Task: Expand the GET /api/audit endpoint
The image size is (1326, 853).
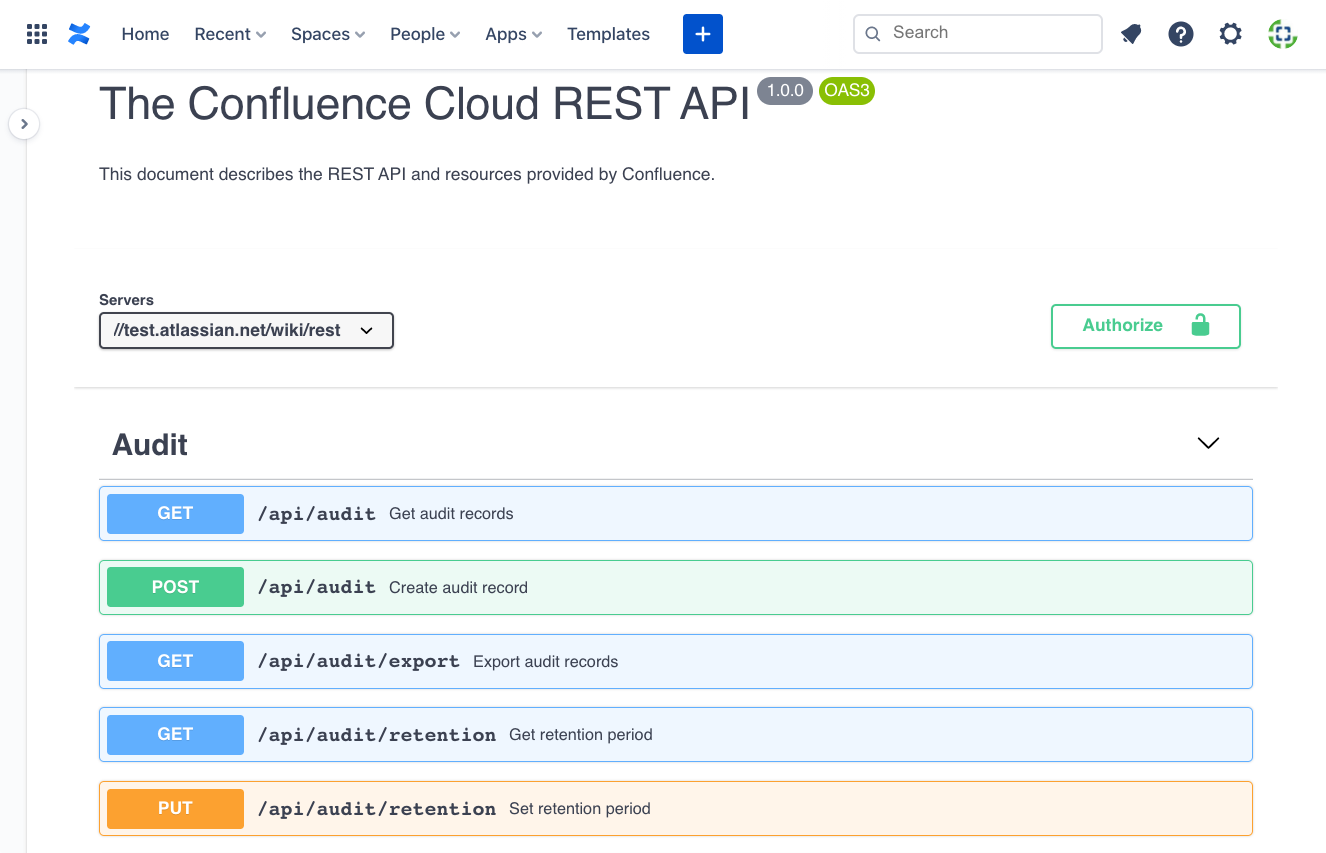Action: click(675, 513)
